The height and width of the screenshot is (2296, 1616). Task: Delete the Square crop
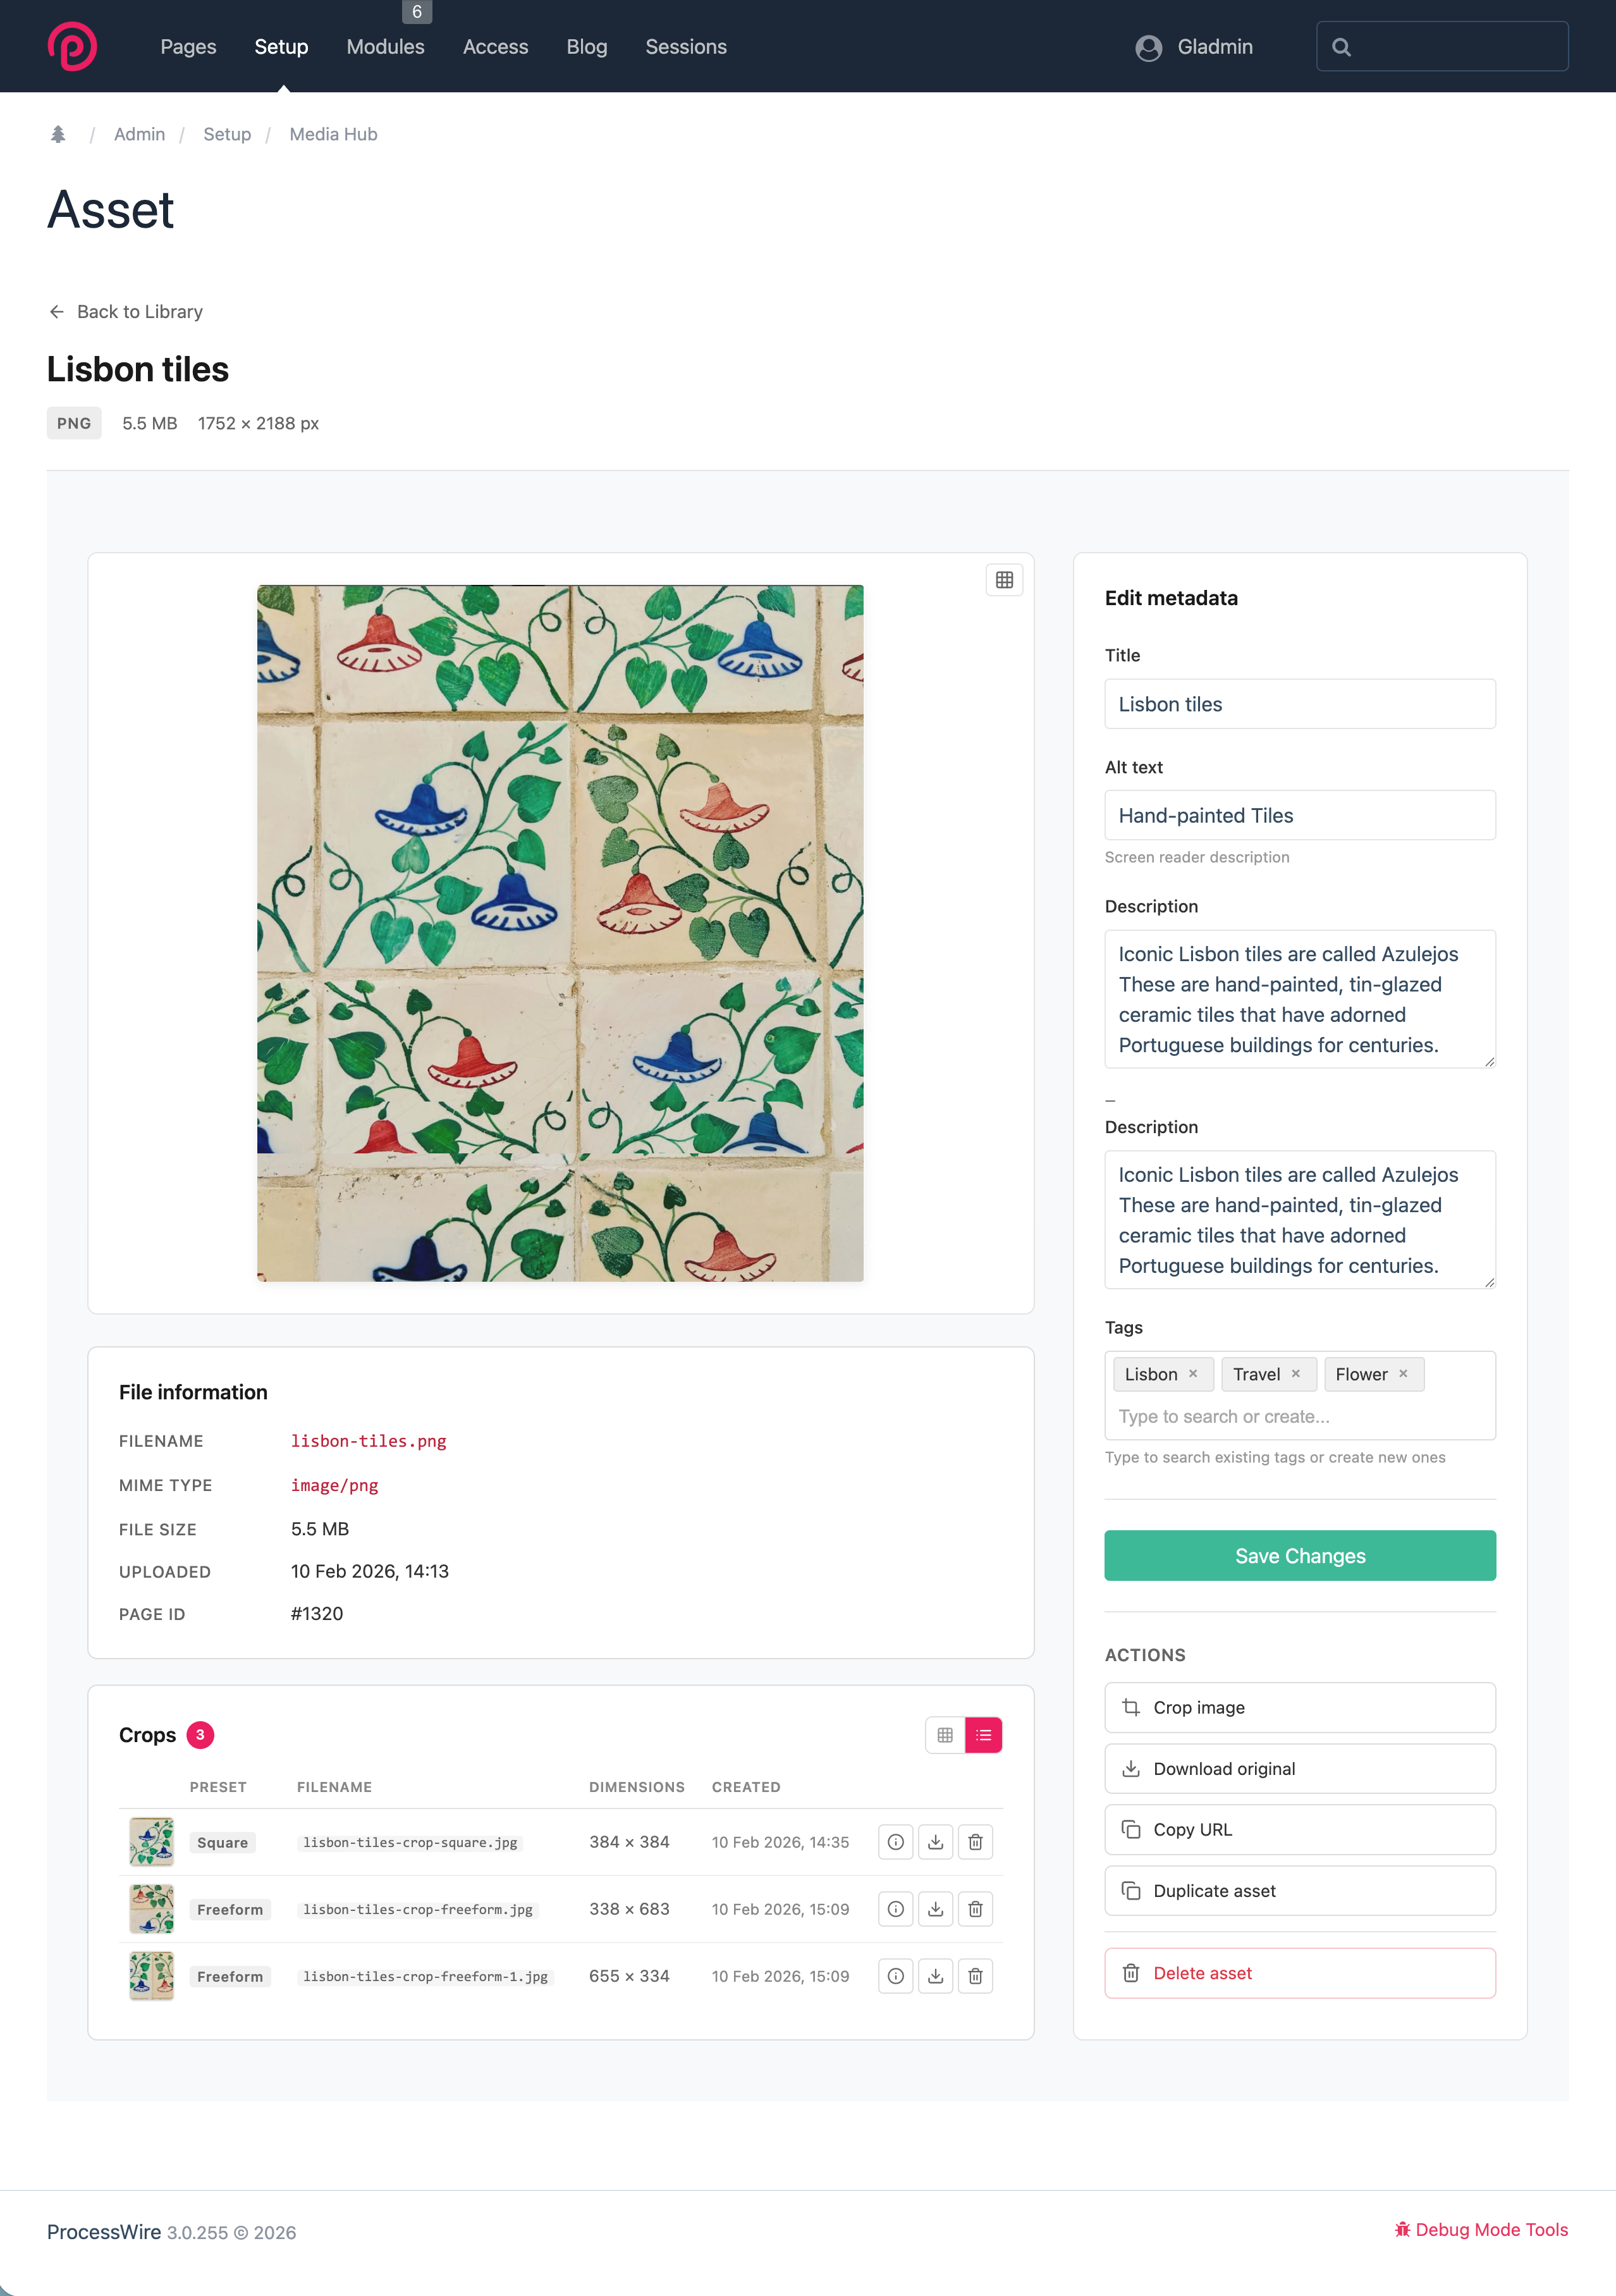pos(975,1842)
